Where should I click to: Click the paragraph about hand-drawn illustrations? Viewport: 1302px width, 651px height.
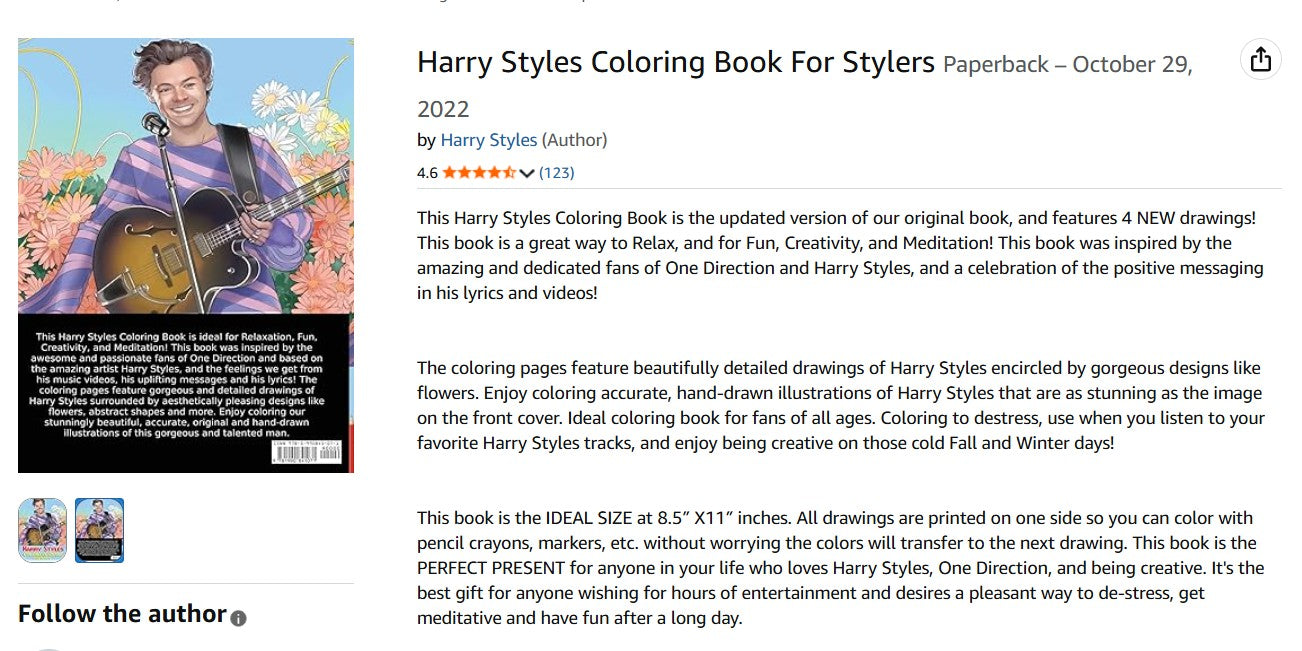pos(841,405)
